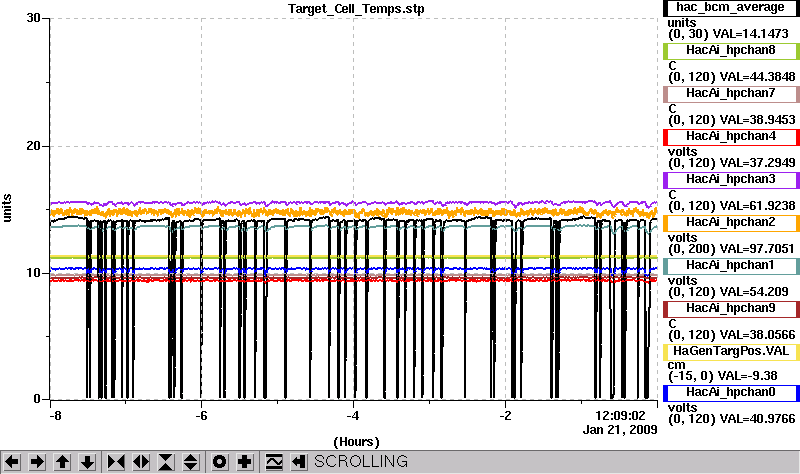Shift the plot down with the down arrow
This screenshot has height=474, width=800.
click(87, 462)
